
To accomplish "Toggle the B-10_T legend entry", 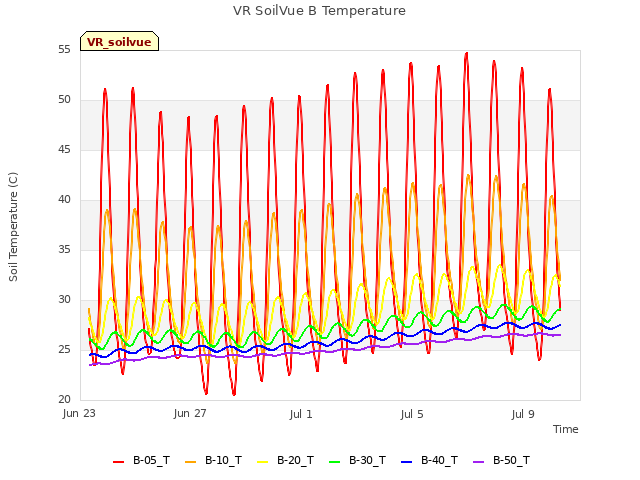I will (213, 461).
